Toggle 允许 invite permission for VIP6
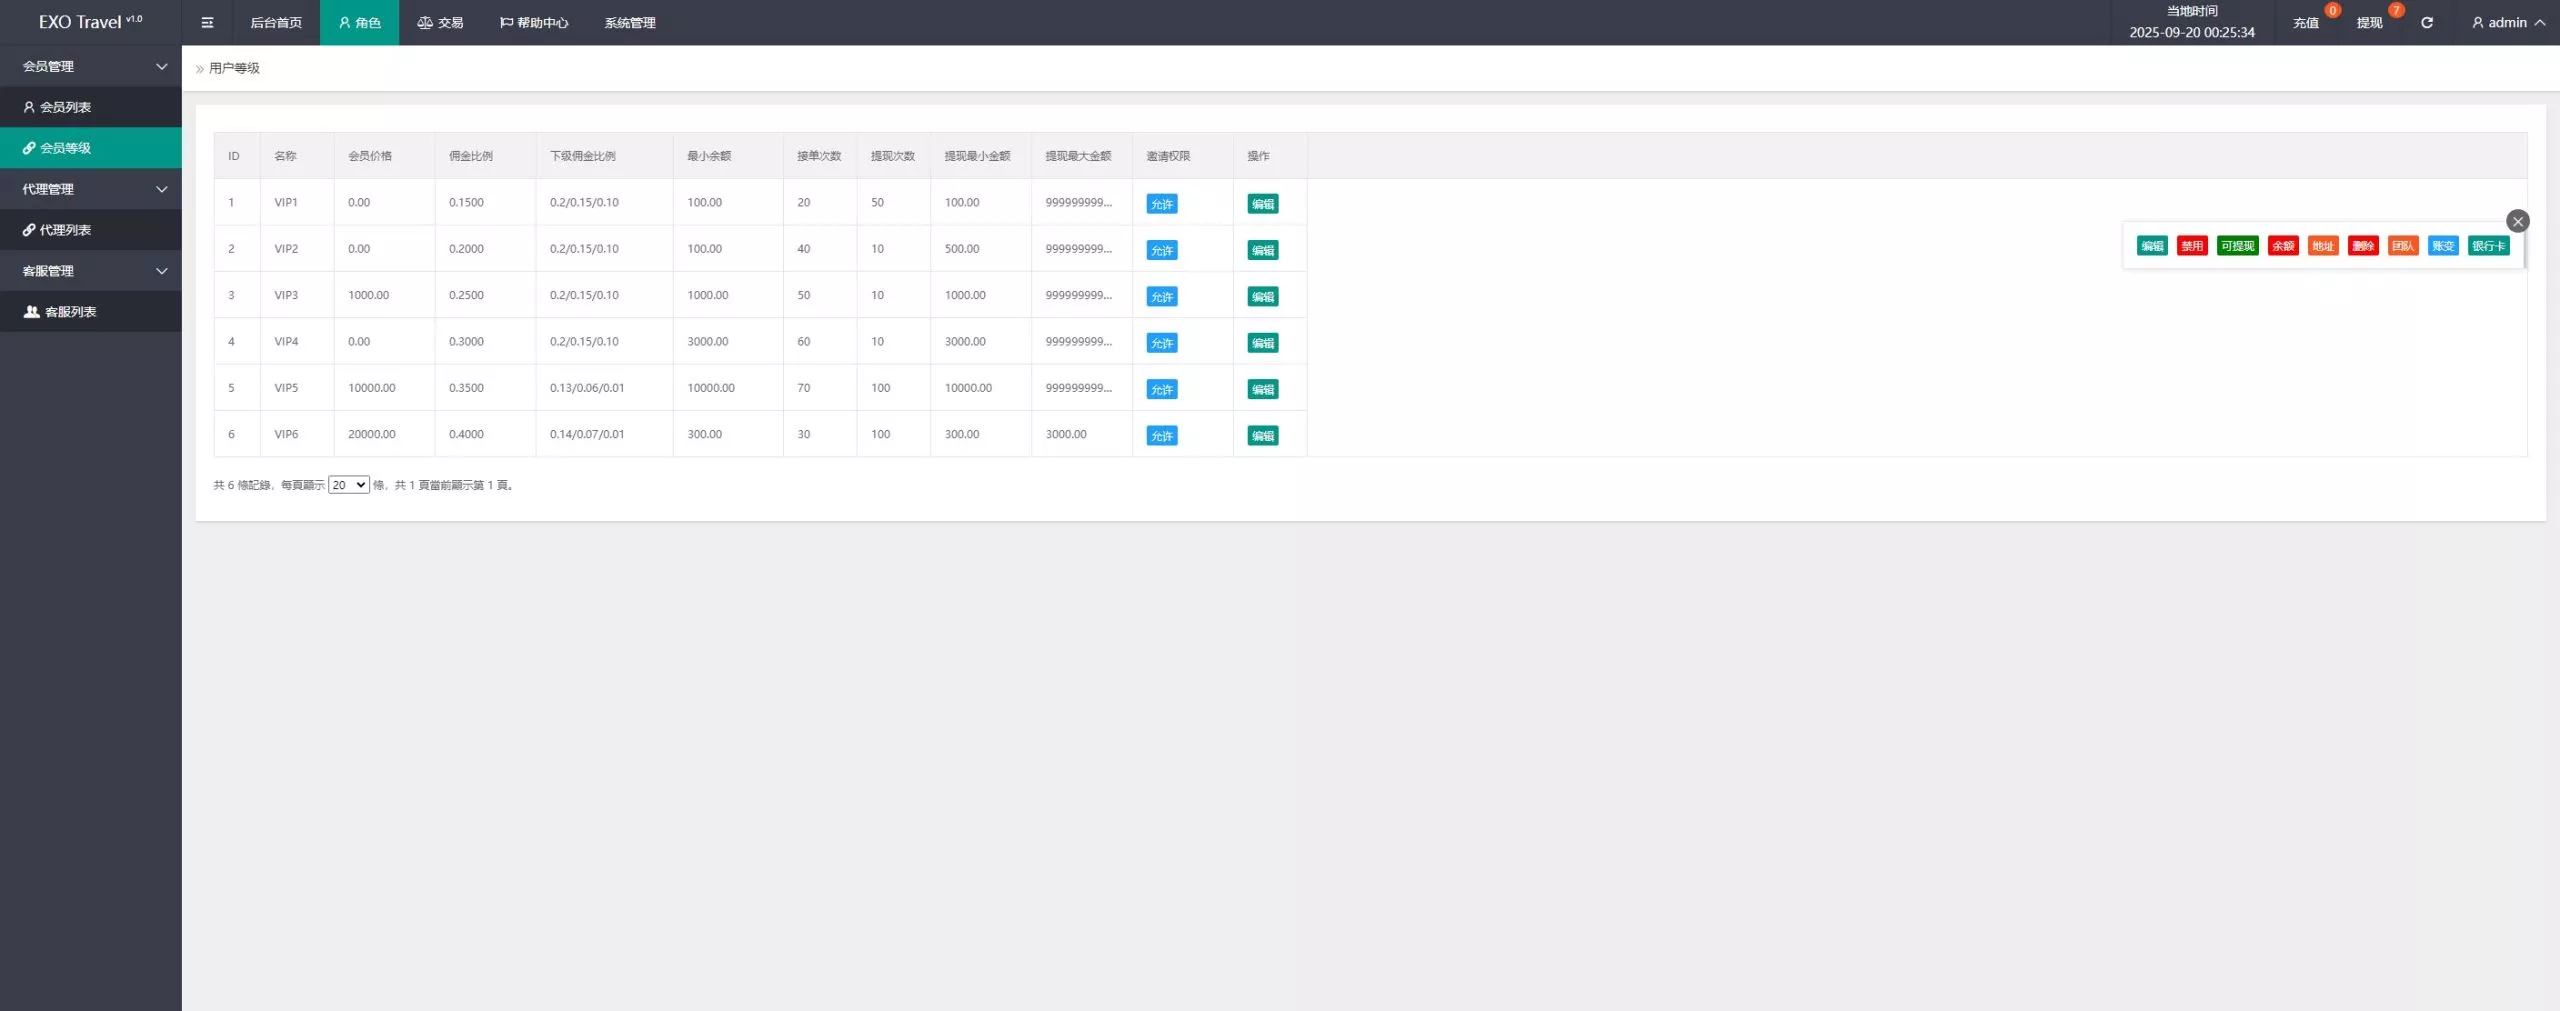This screenshot has height=1011, width=2560. coord(1161,436)
